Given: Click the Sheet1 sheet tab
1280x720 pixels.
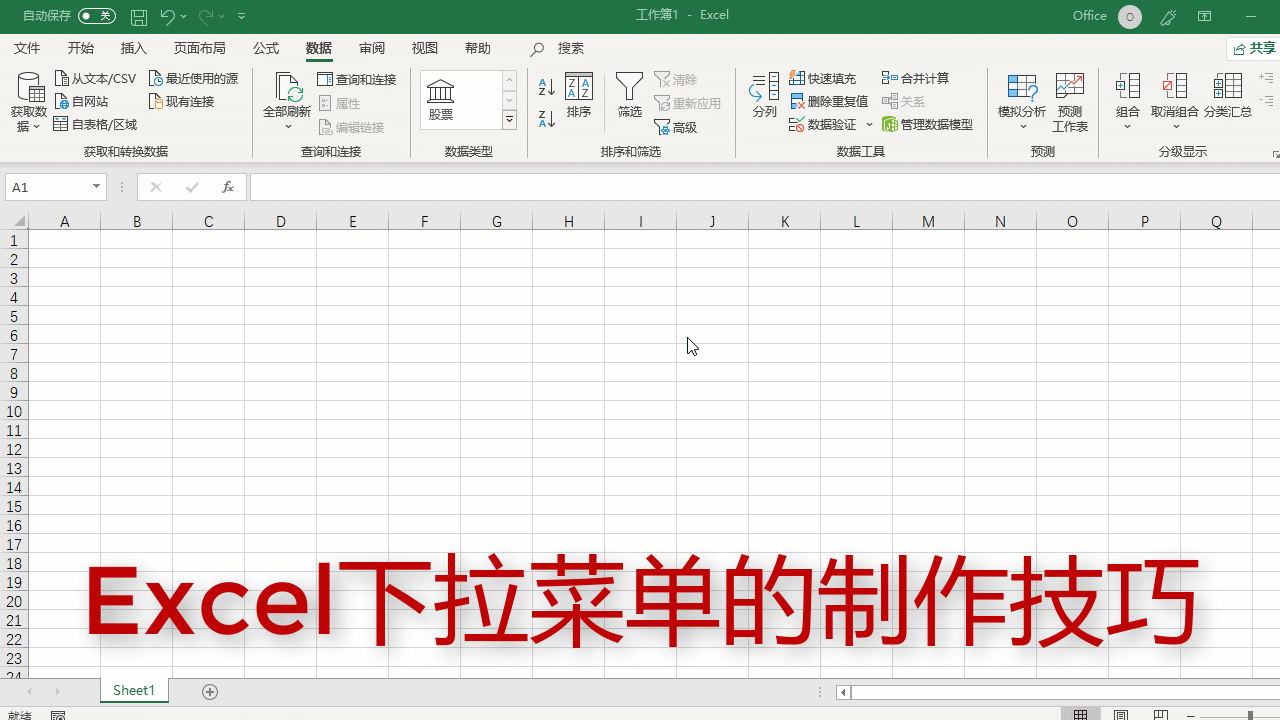Looking at the screenshot, I should coord(134,690).
